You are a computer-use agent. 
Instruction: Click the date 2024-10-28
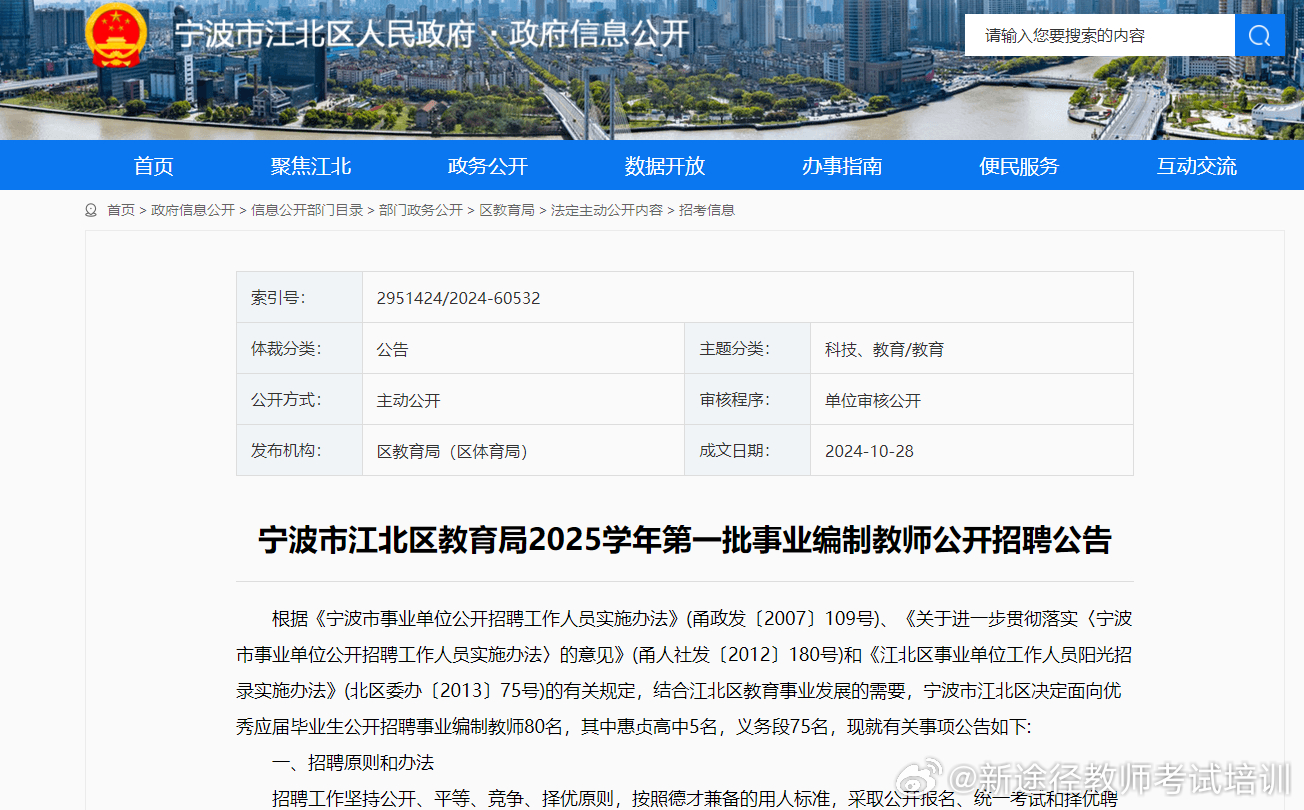(x=869, y=451)
